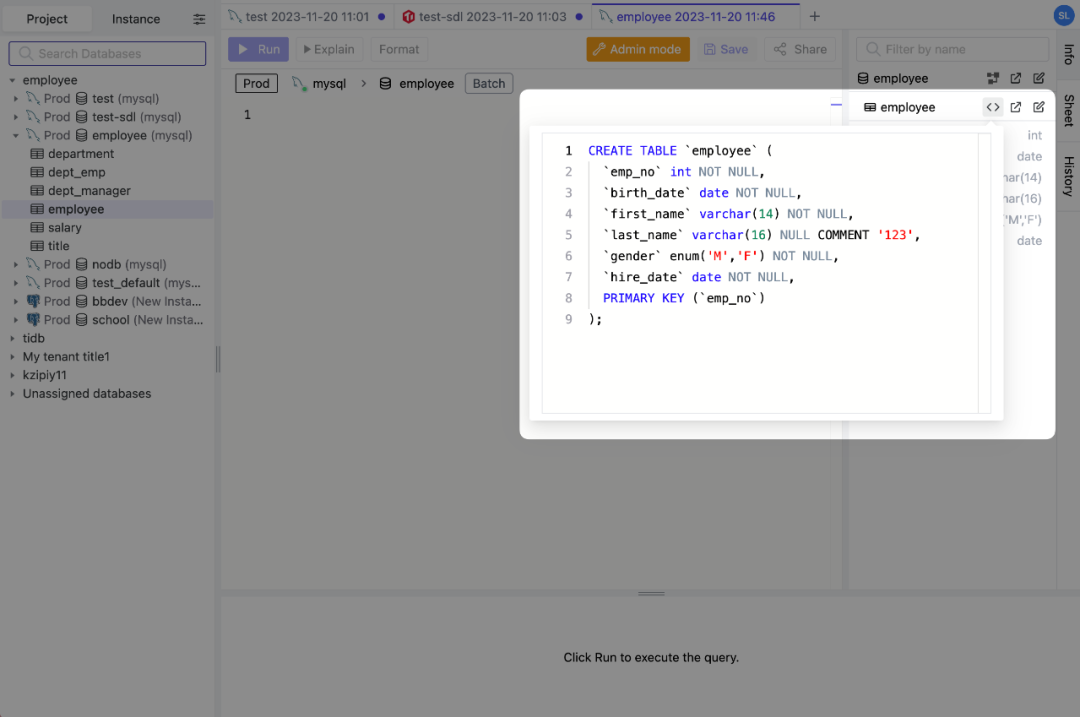Click the edit icon on the employee table row

(1039, 107)
